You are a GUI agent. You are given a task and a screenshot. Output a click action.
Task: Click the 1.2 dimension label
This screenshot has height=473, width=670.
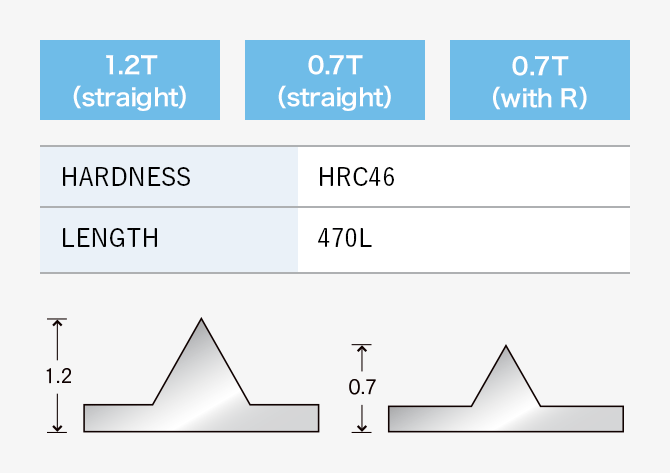click(x=59, y=376)
